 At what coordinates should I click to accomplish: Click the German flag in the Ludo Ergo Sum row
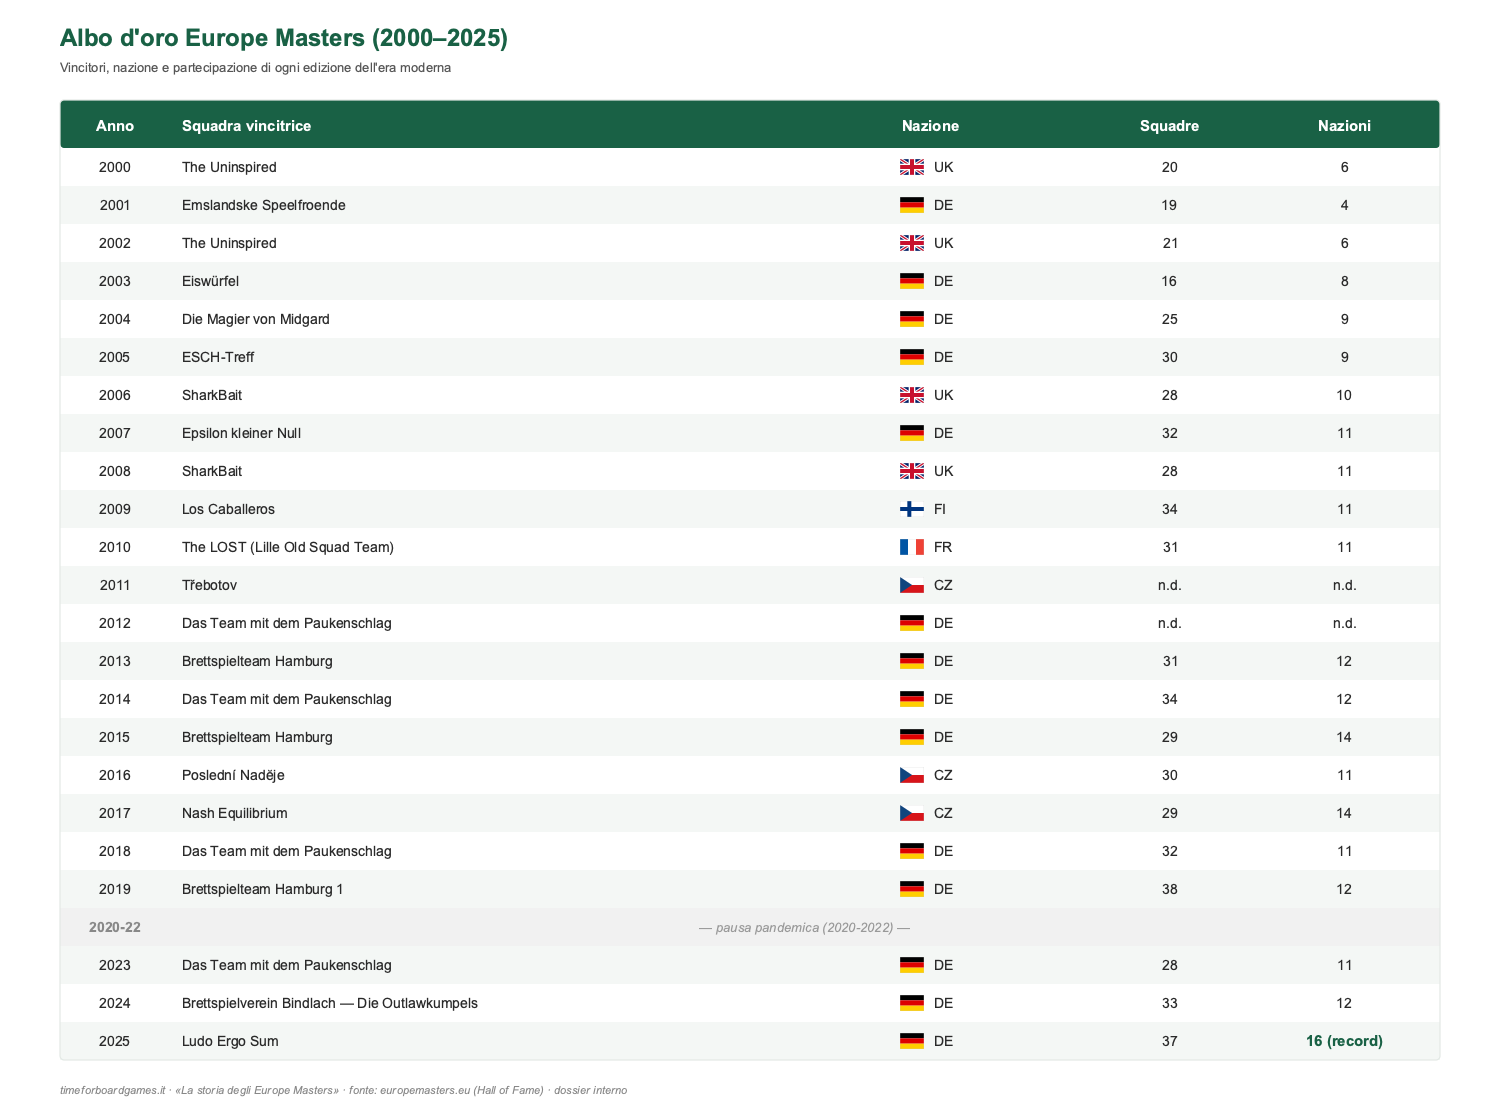(x=911, y=1041)
